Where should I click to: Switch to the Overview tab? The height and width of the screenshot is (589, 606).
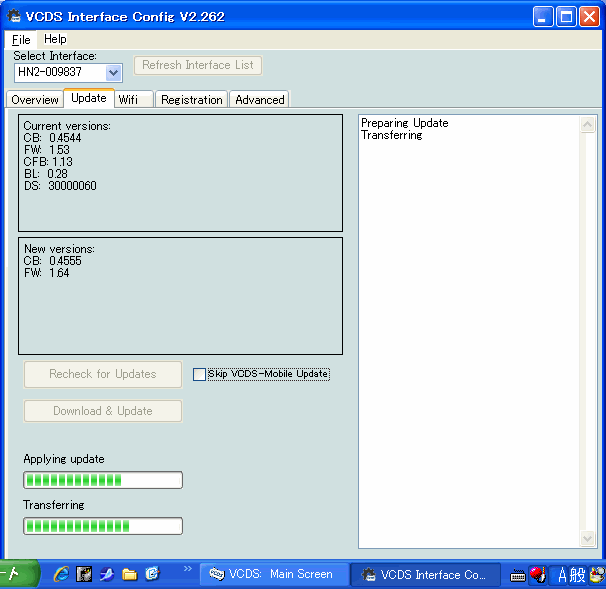point(35,100)
